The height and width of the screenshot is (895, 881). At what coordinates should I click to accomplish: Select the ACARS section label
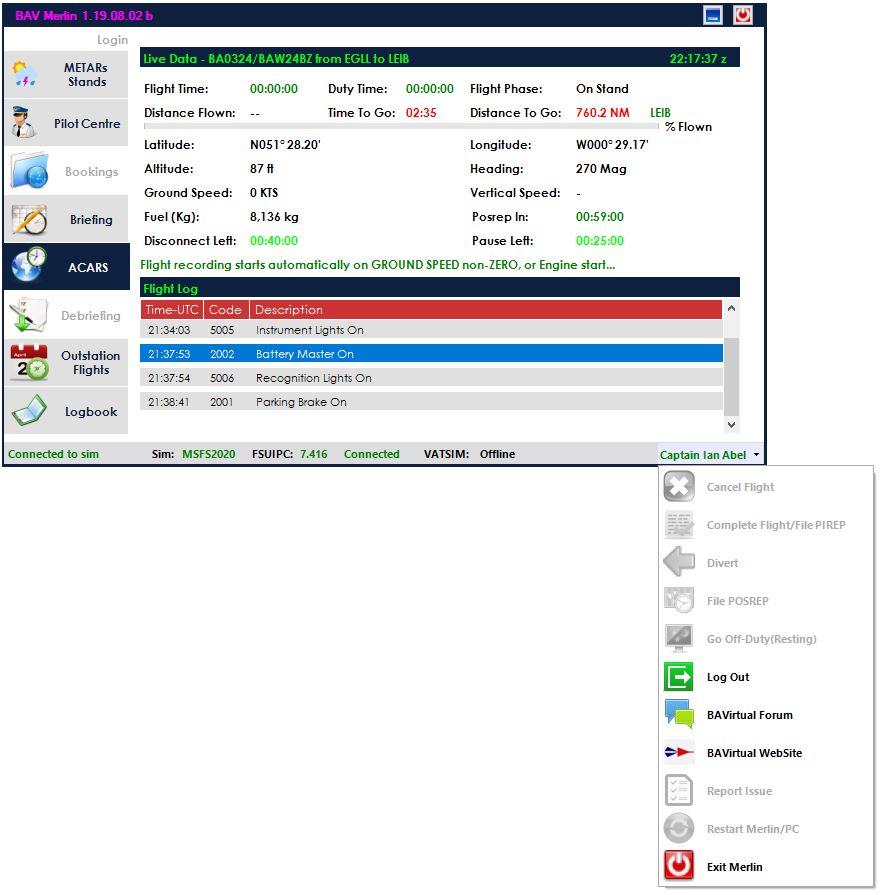[x=88, y=267]
